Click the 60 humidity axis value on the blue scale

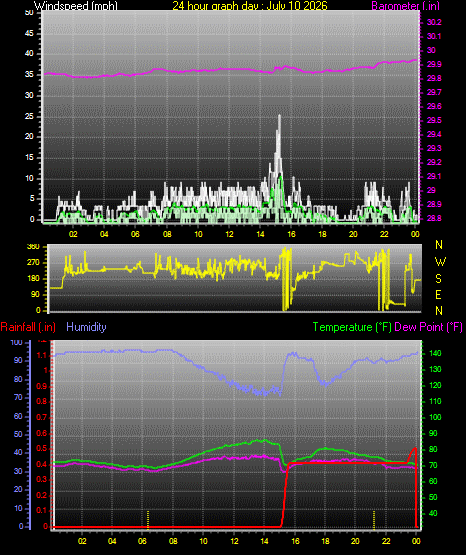pos(18,416)
